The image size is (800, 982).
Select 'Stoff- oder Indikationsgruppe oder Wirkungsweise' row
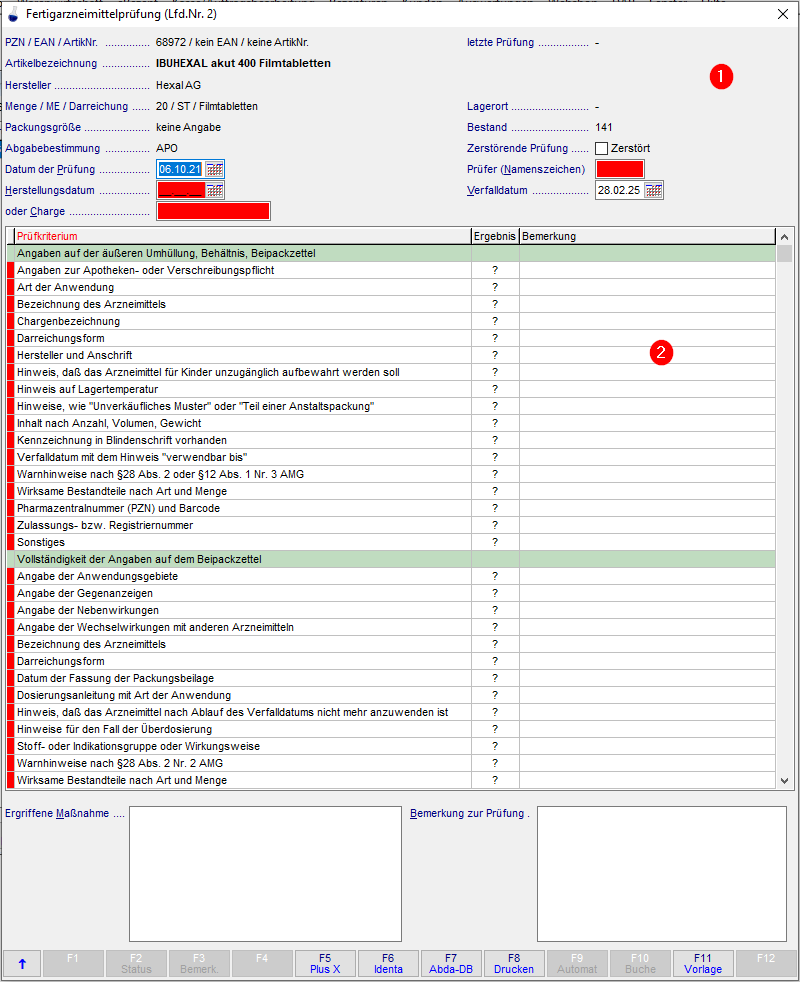point(391,747)
